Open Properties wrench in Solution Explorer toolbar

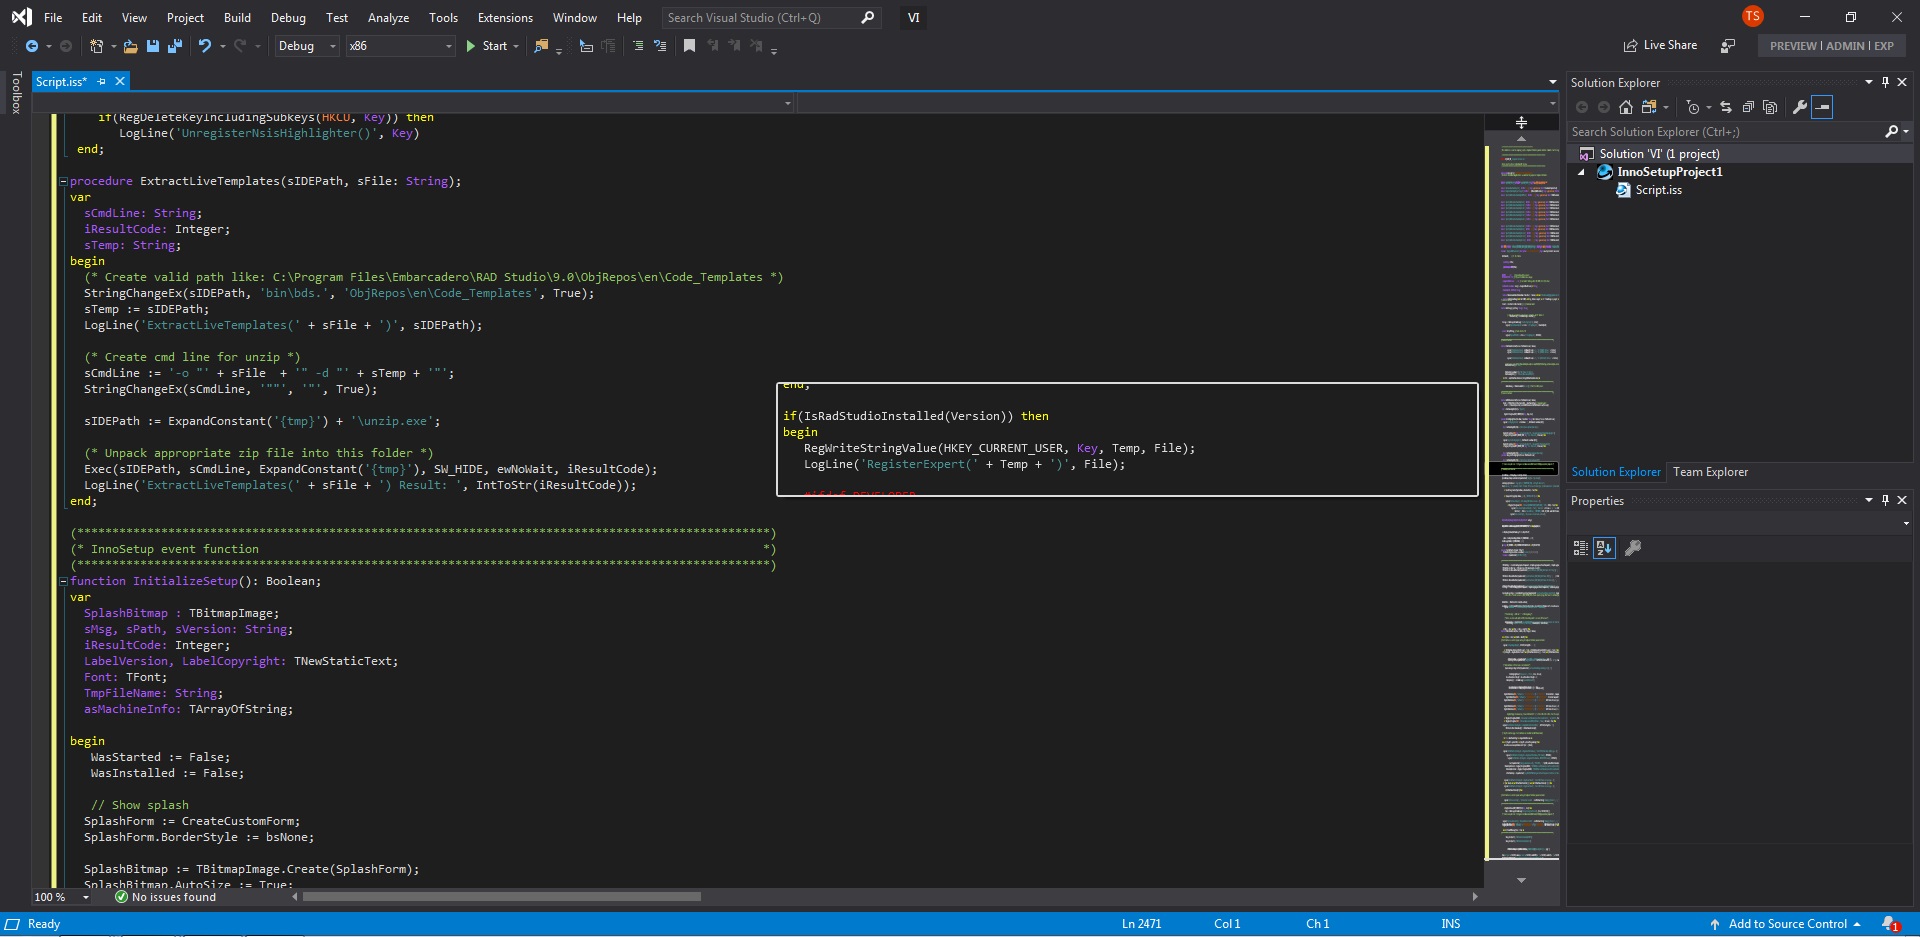1800,107
